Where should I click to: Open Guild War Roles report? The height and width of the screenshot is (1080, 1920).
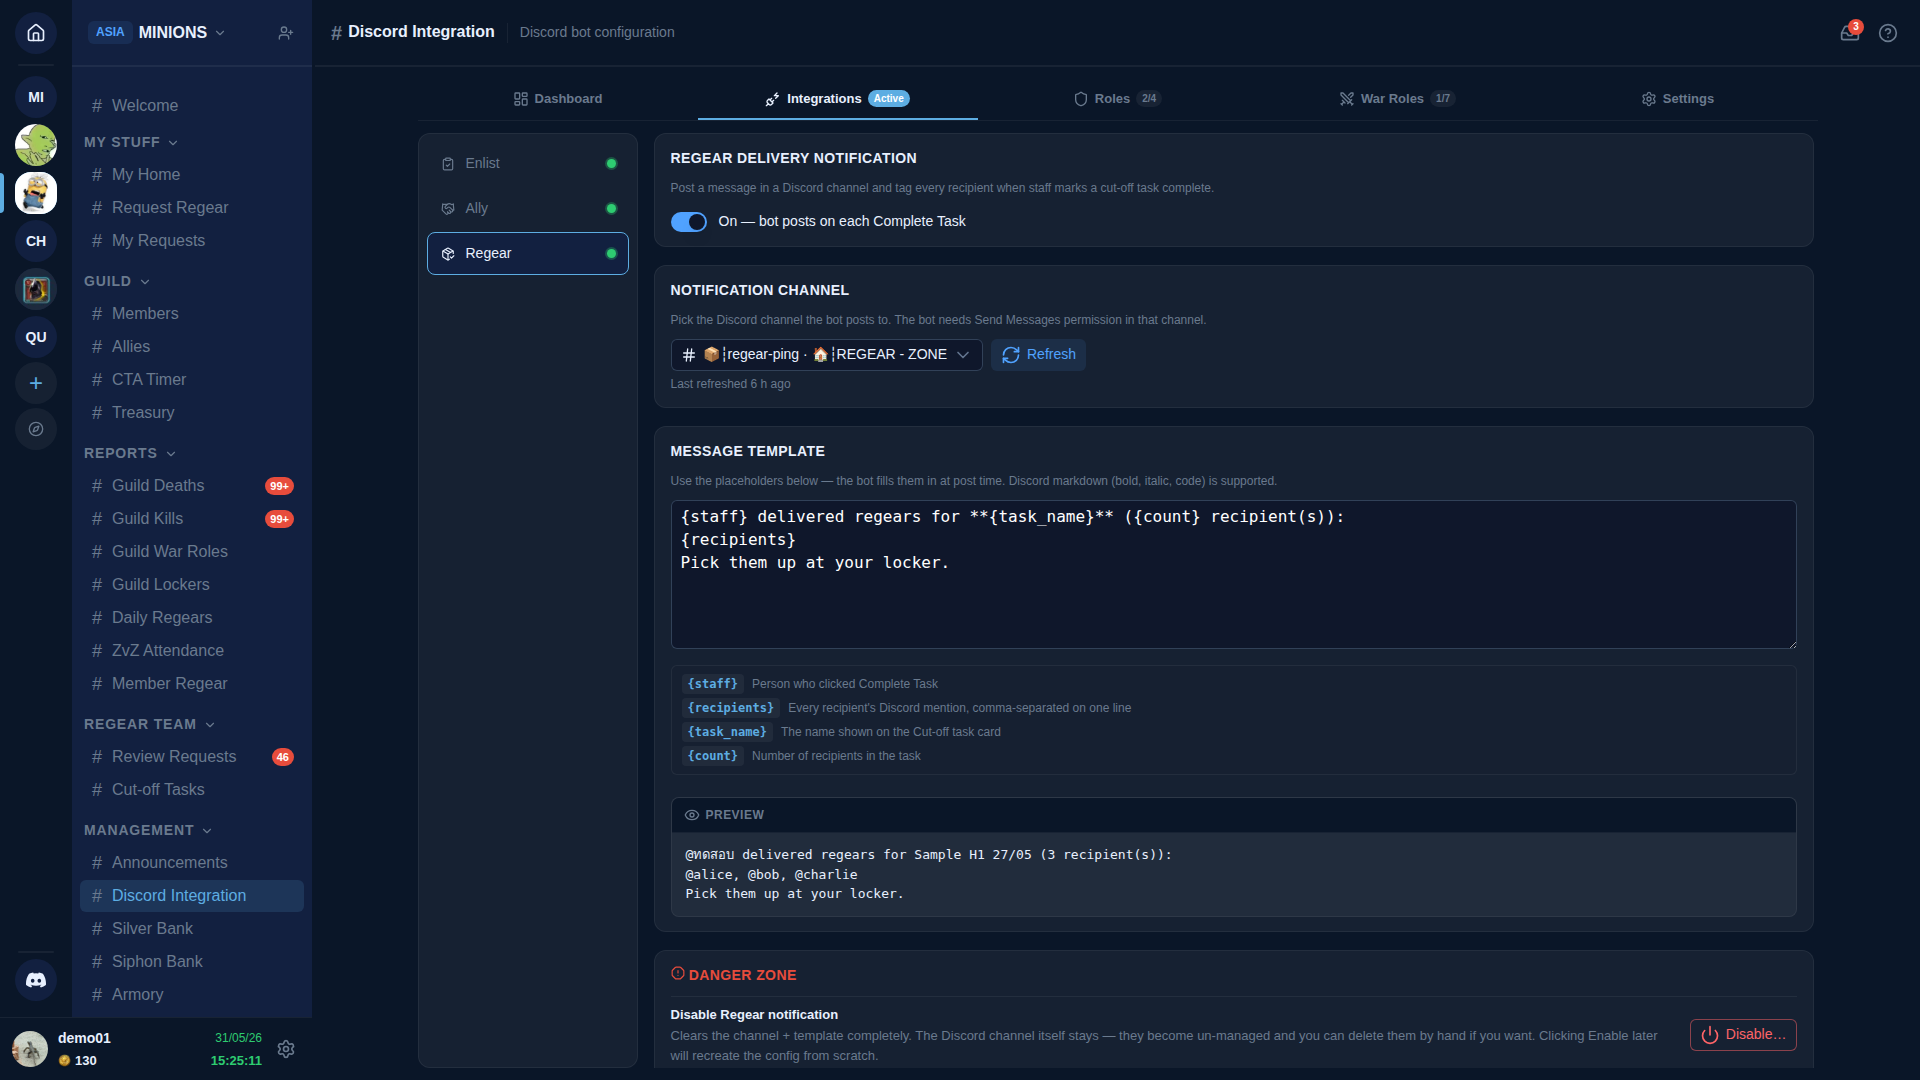192,552
